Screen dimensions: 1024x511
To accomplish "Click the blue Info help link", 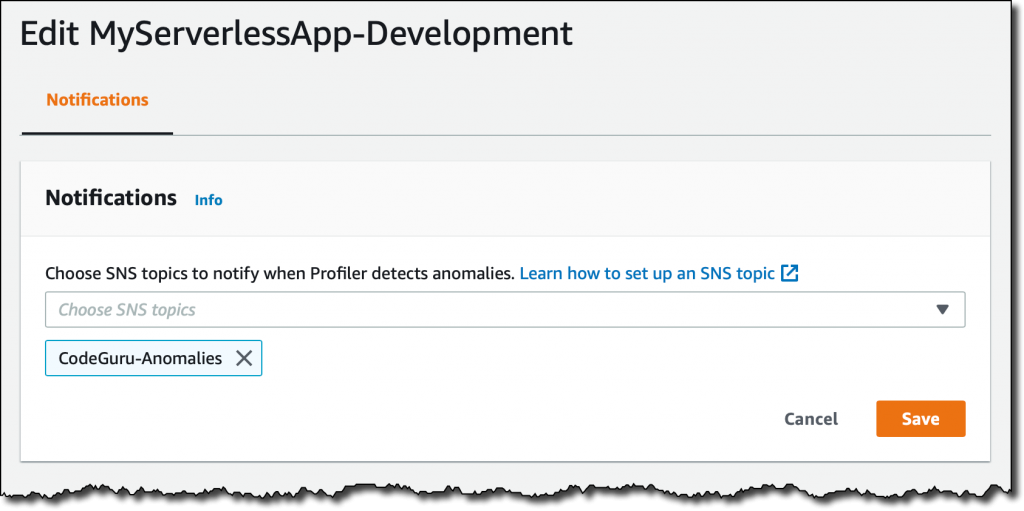I will tap(208, 200).
